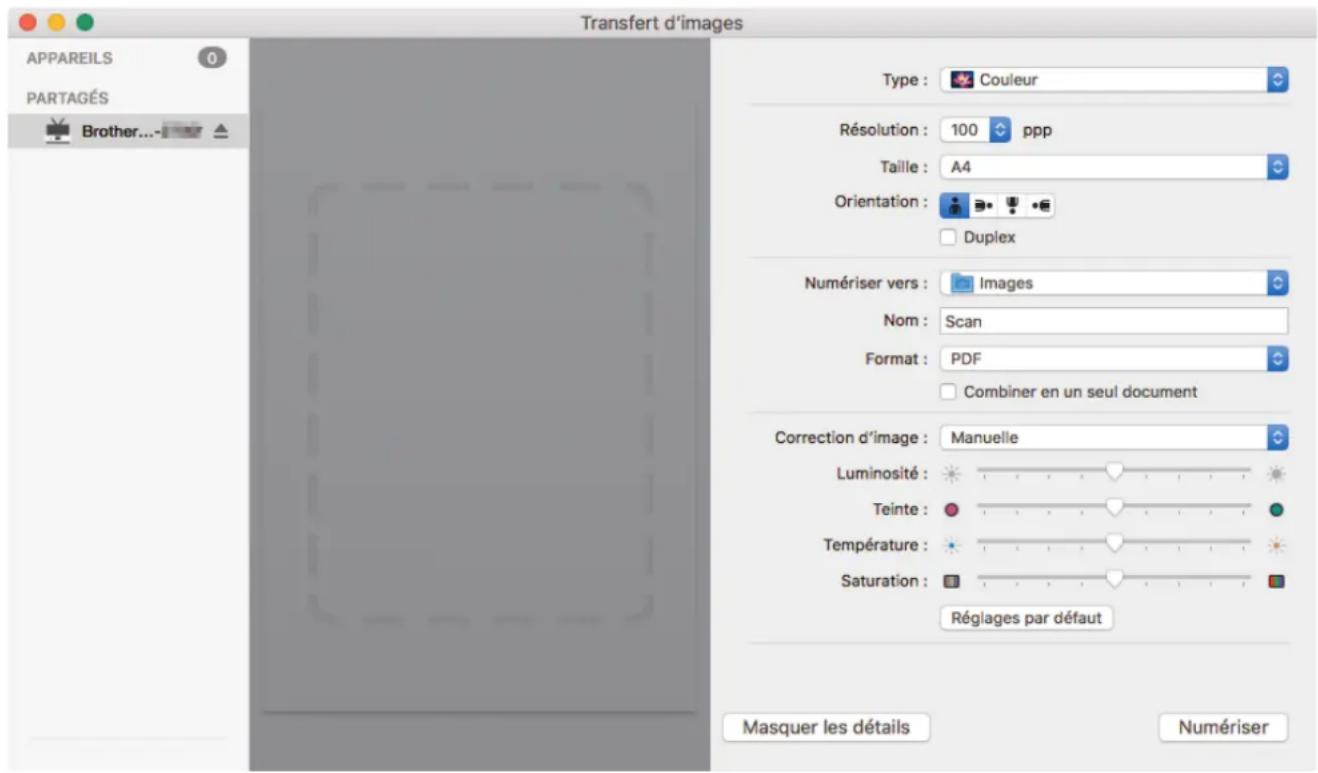Select upside-down orientation icon
The width and height of the screenshot is (1318, 773).
coord(1012,206)
